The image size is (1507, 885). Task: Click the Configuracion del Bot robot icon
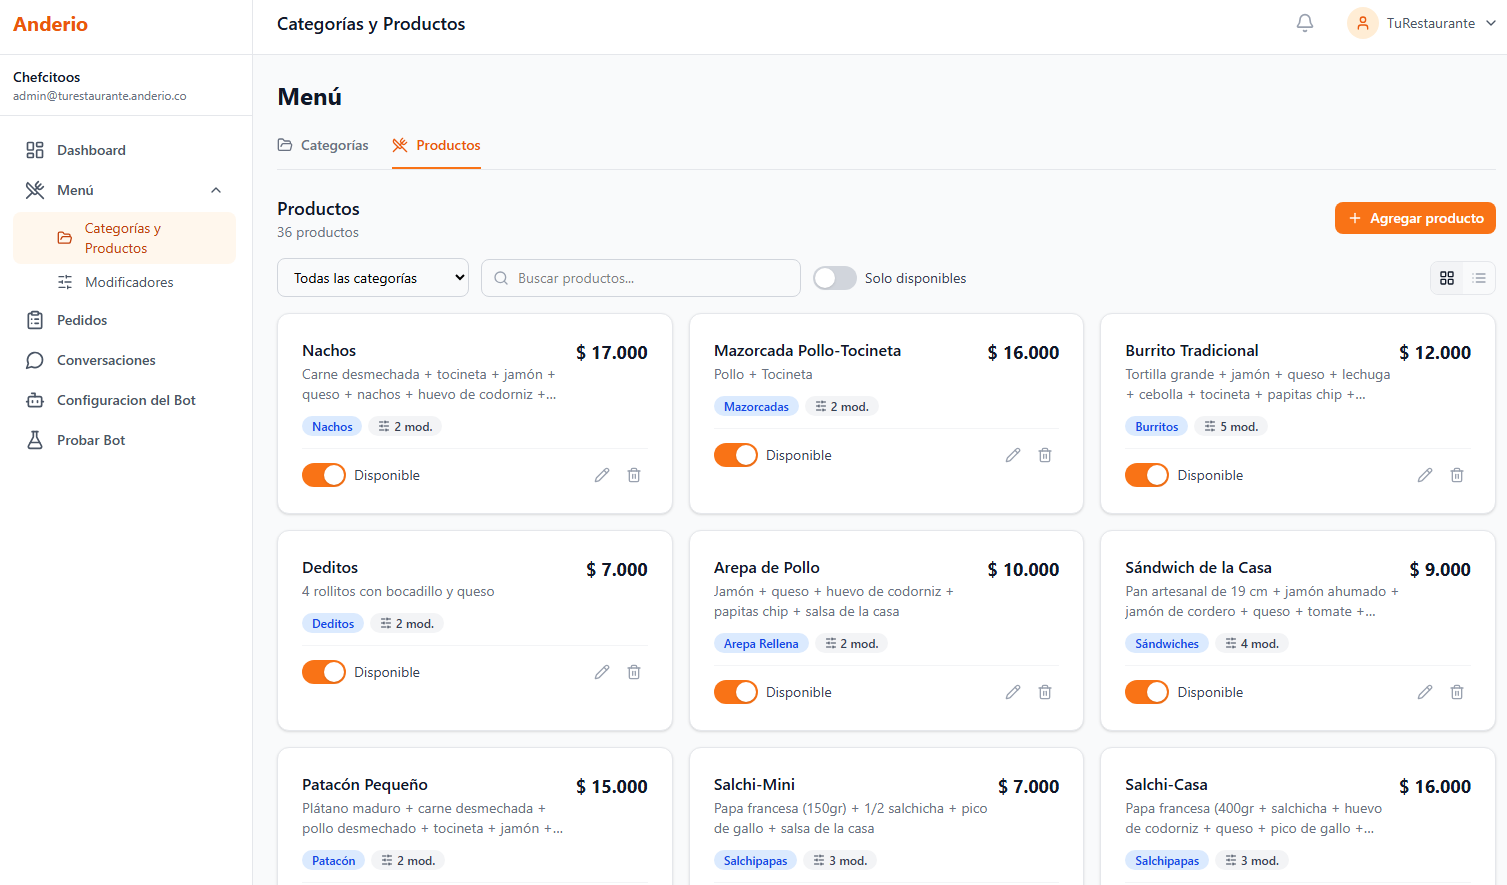pos(35,400)
